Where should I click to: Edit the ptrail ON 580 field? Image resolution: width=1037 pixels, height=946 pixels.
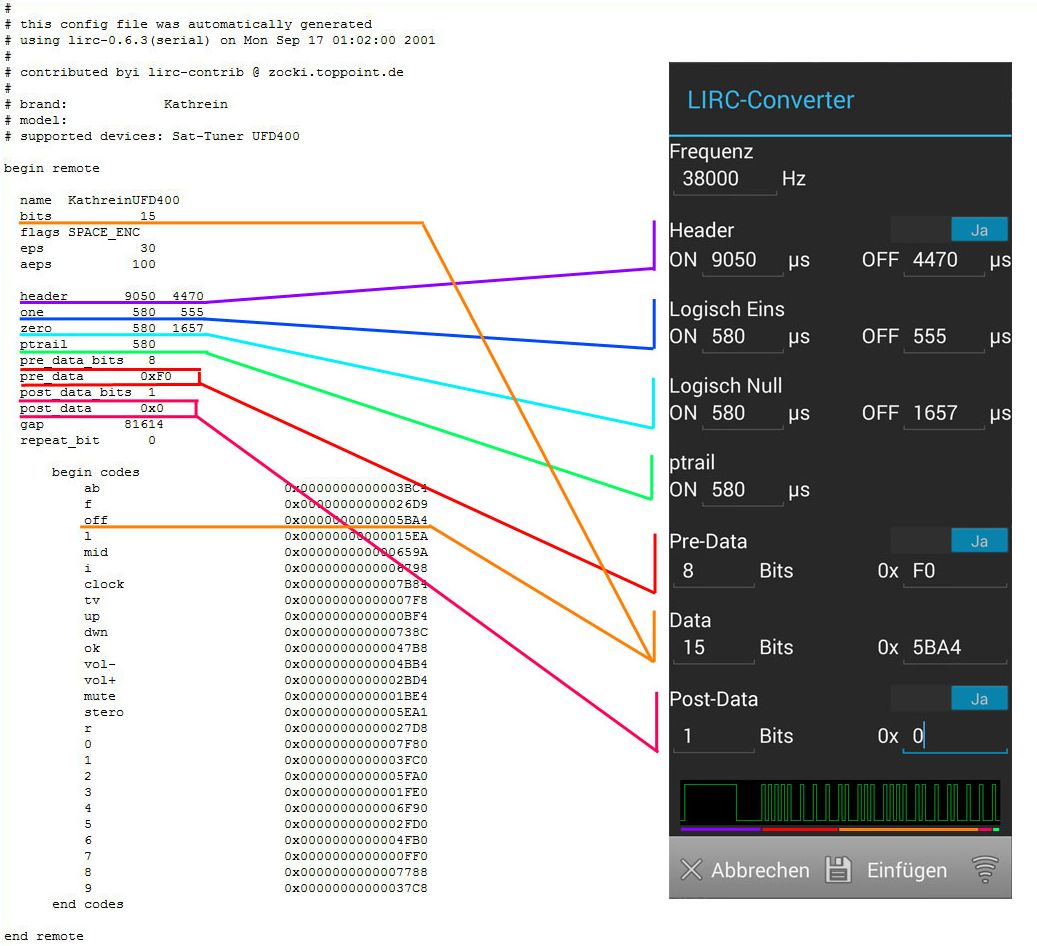(741, 490)
